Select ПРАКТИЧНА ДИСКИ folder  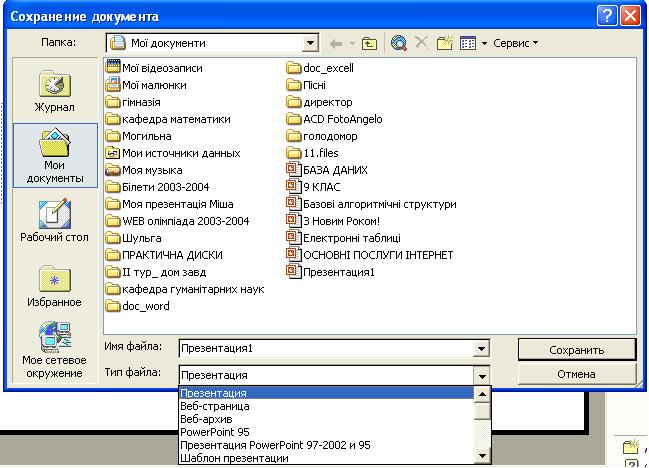click(164, 255)
